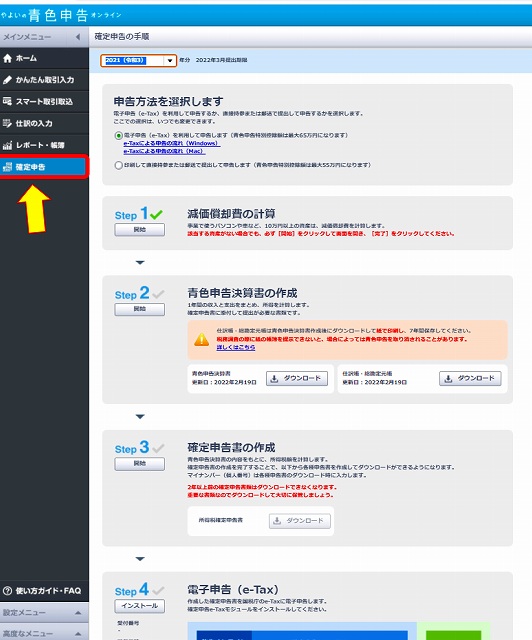Download the 仕訳帳・総勘定元帳 file
Image resolution: width=532 pixels, height=640 pixels.
click(x=470, y=379)
